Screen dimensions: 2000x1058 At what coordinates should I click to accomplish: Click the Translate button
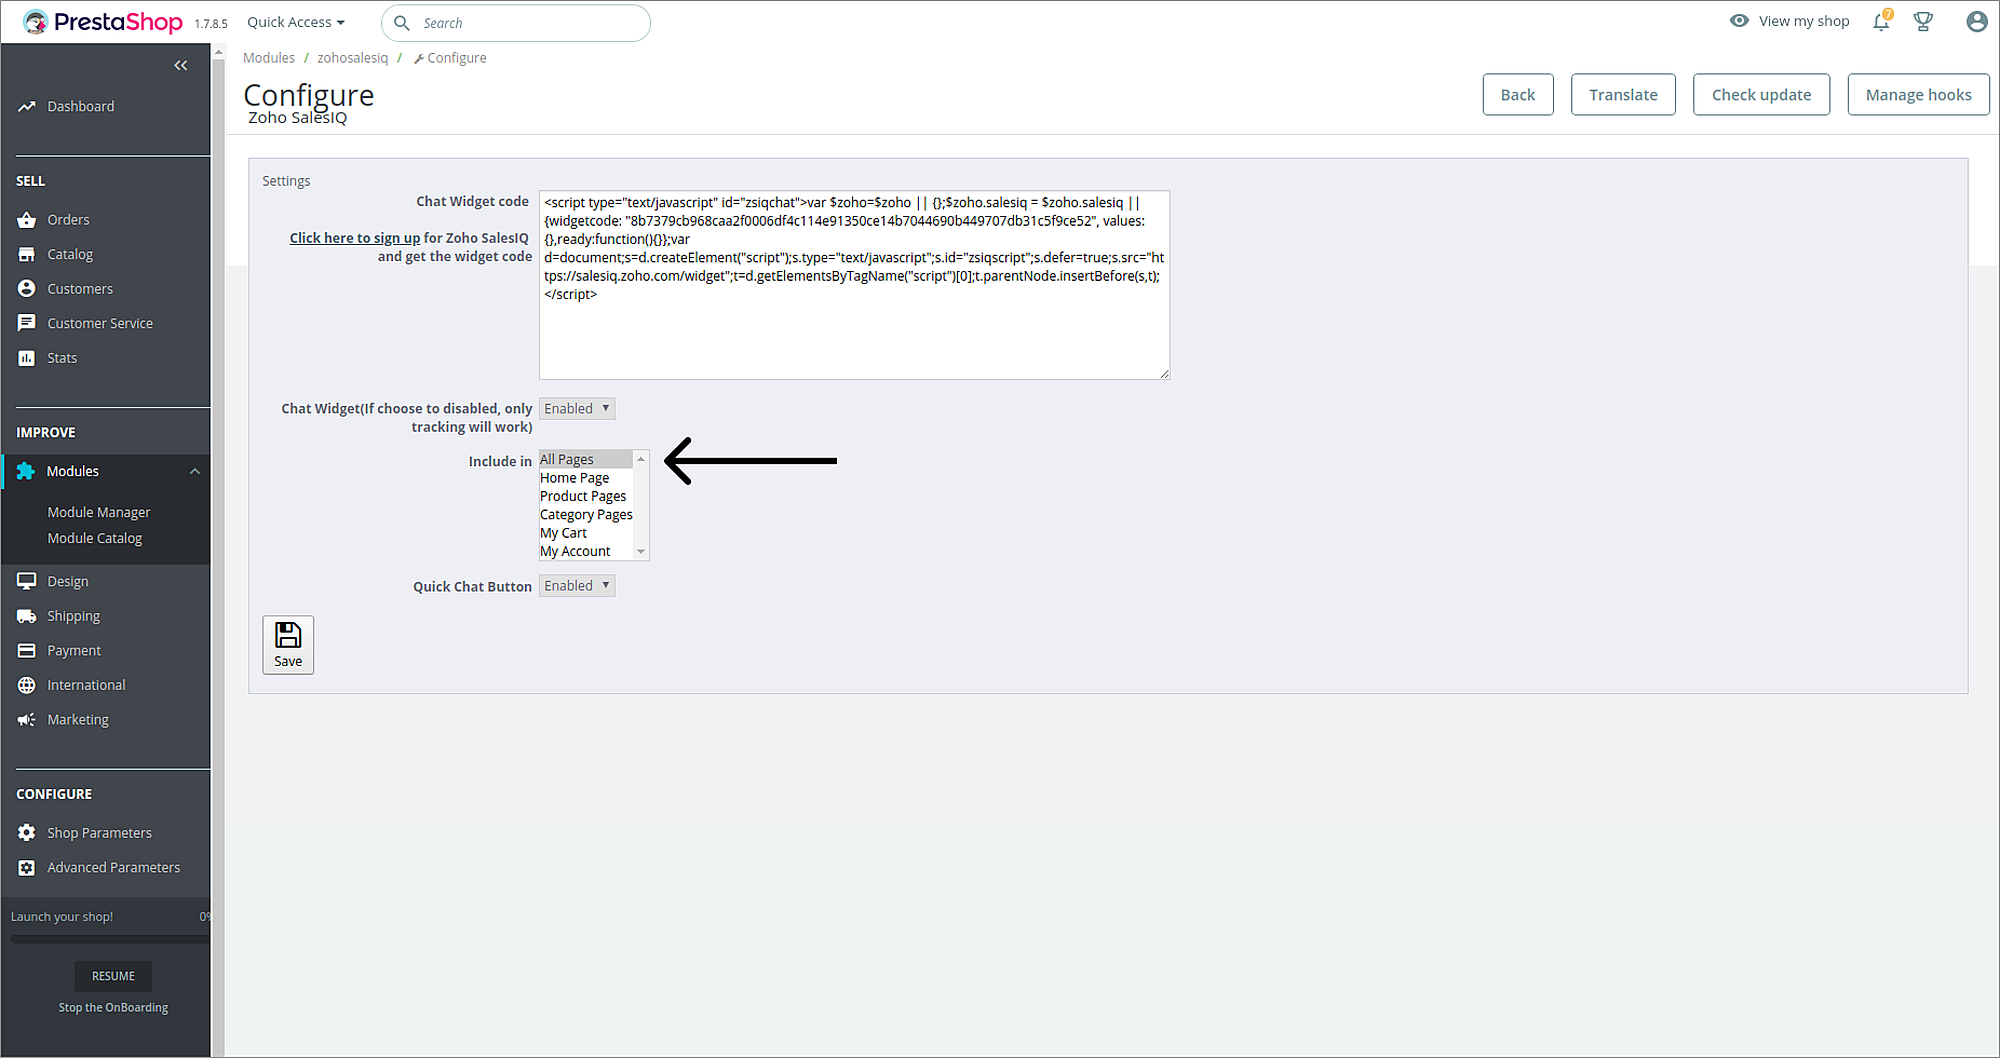pyautogui.click(x=1623, y=94)
